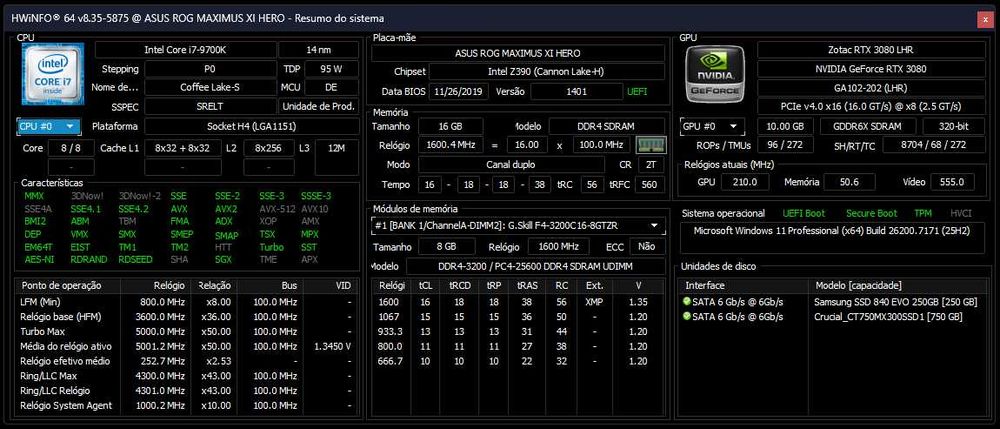Open the CPU #0 selector dropdown
This screenshot has height=429, width=1000.
tap(49, 126)
